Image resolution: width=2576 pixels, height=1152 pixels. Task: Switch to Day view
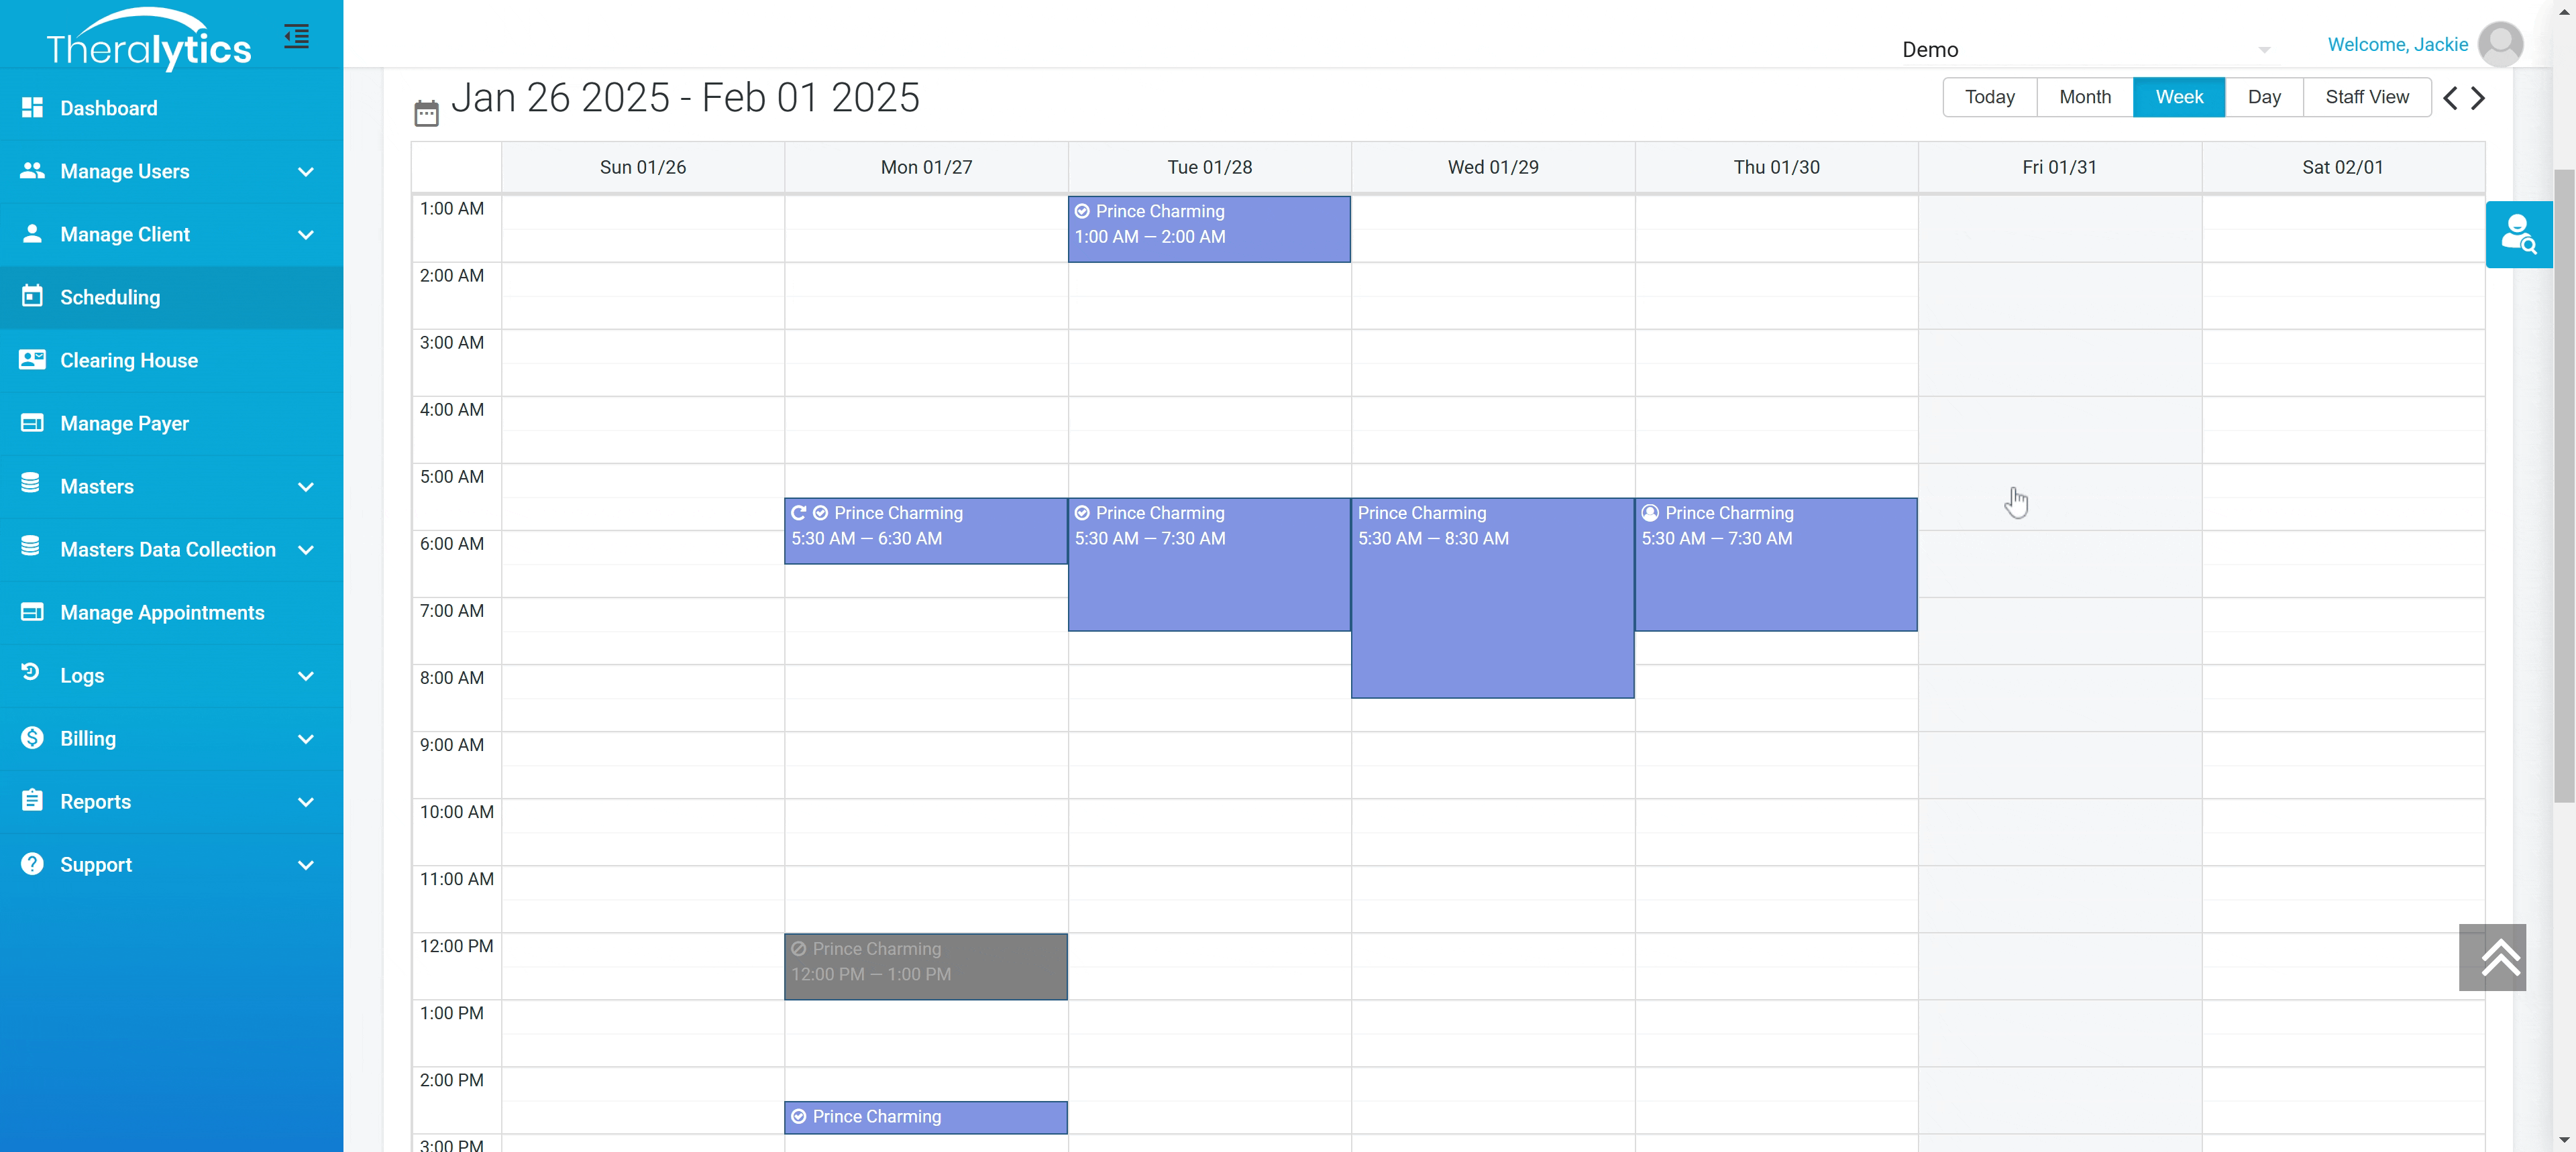2263,97
